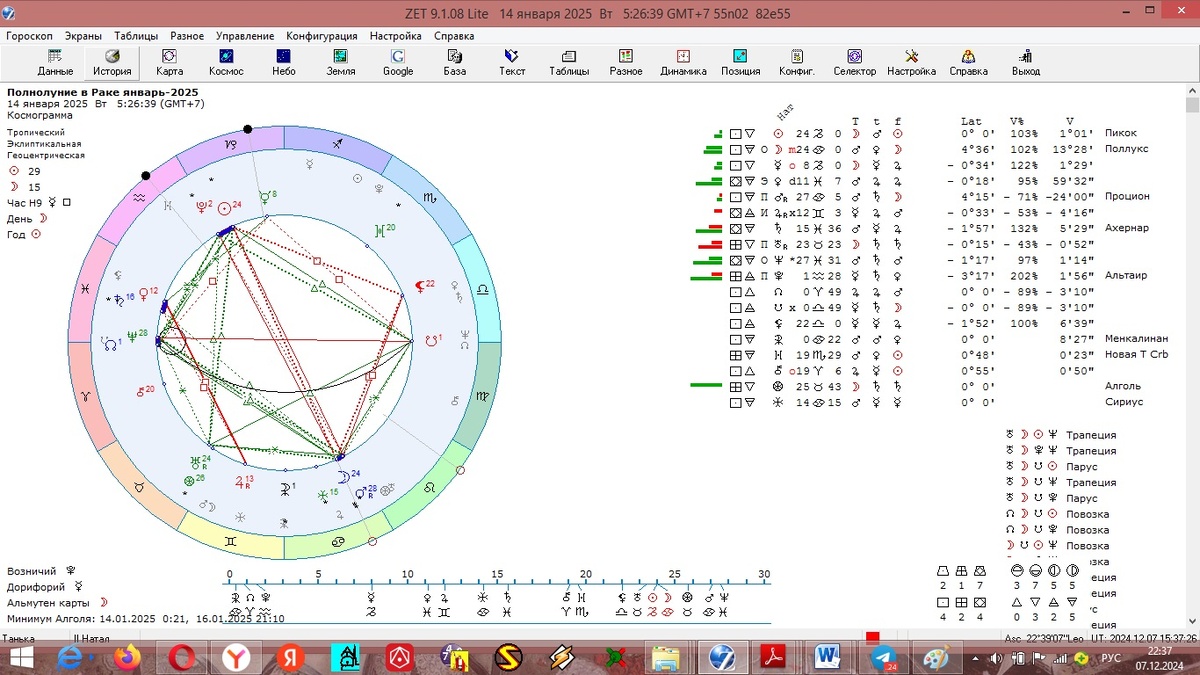Open Firefox from the taskbar
This screenshot has width=1200, height=675.
click(126, 658)
